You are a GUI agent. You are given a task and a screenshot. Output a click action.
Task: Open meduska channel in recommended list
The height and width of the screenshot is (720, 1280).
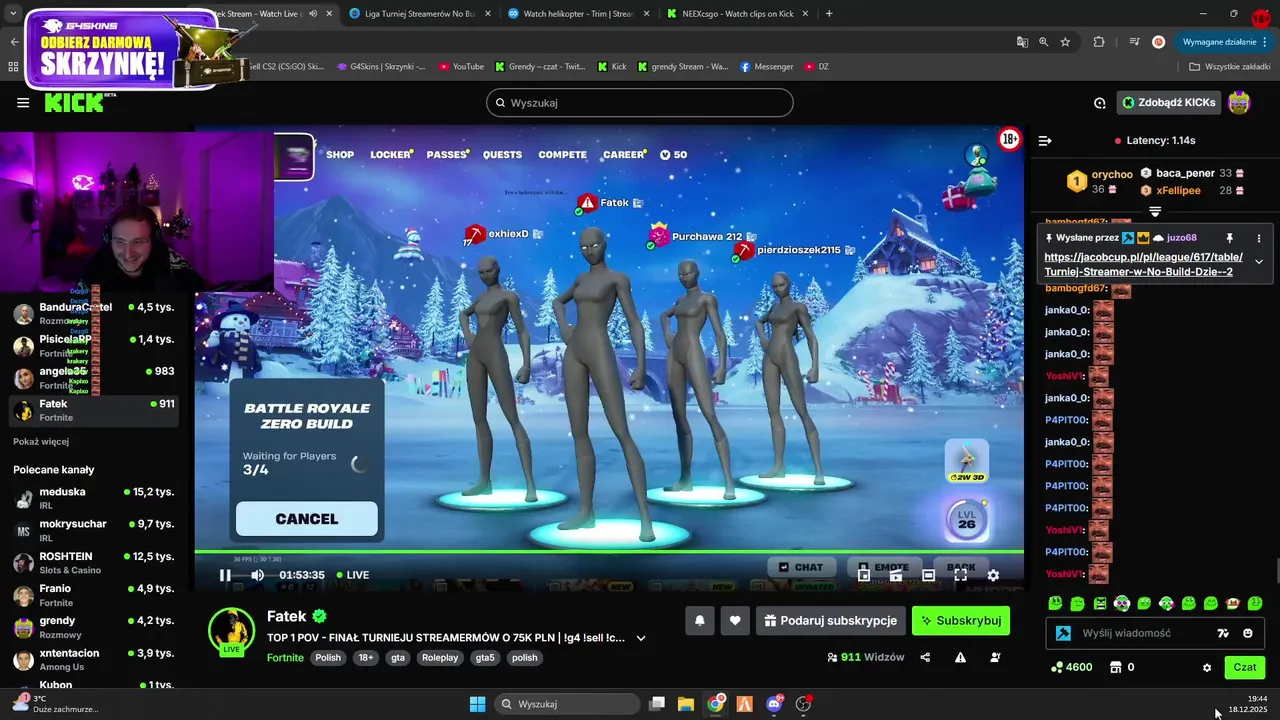pyautogui.click(x=95, y=498)
